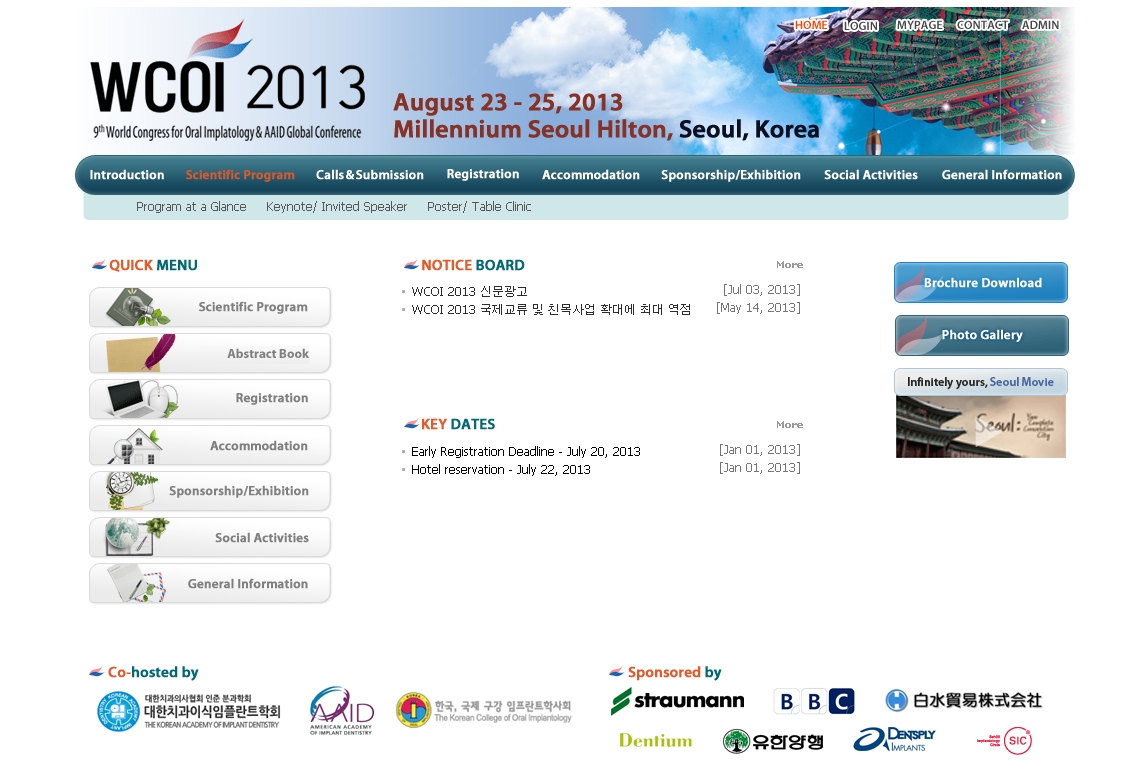Screen dimensions: 1145x776
Task: Open the Dentium sponsor logo
Action: pyautogui.click(x=655, y=741)
